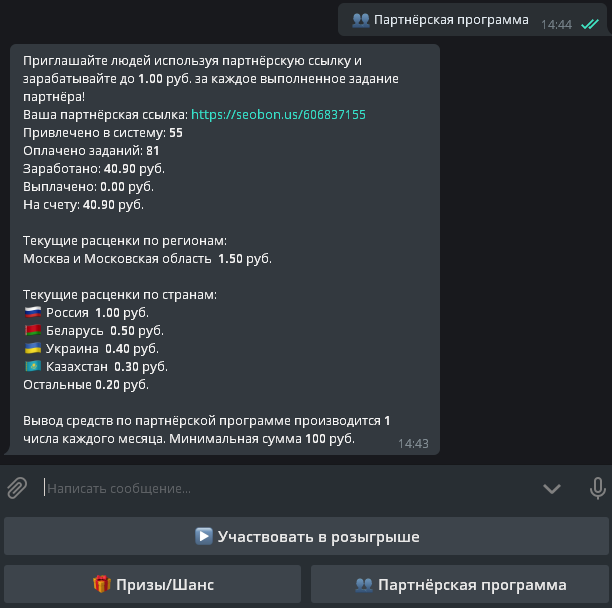
Task: Click the Russia flag emoji
Action: click(x=32, y=313)
